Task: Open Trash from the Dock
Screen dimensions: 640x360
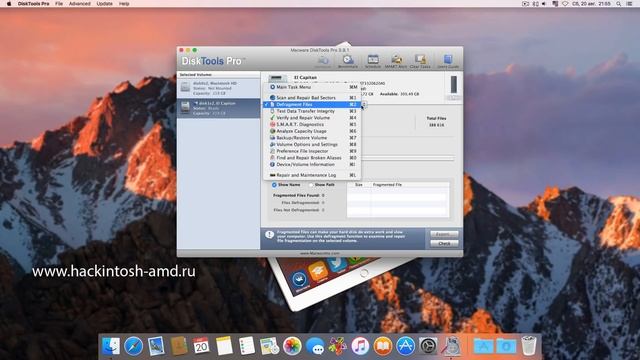Action: click(x=529, y=346)
